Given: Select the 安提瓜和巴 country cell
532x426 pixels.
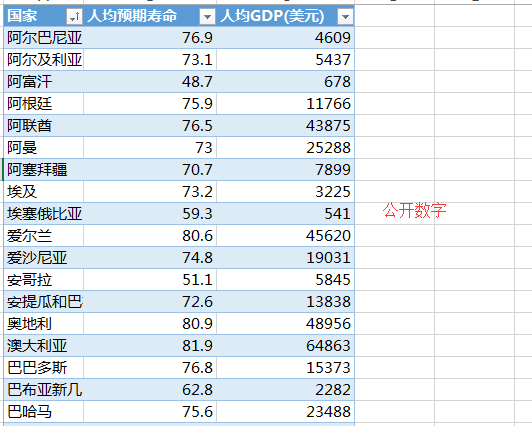Looking at the screenshot, I should (x=43, y=302).
